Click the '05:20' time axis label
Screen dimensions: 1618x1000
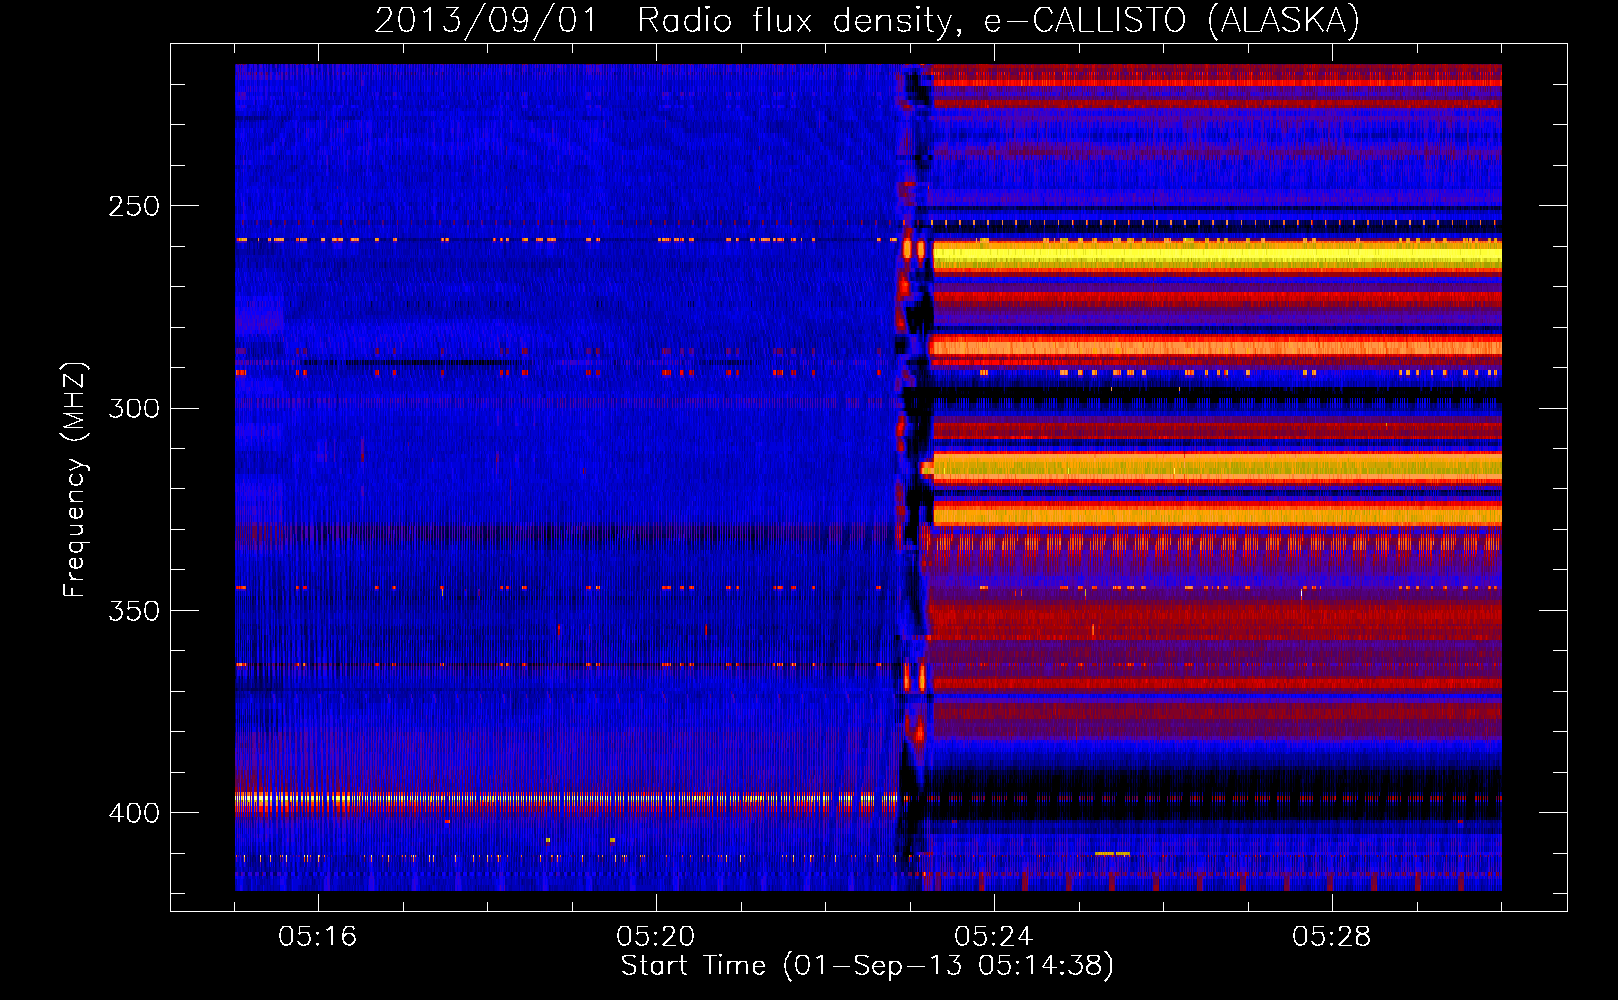point(655,936)
